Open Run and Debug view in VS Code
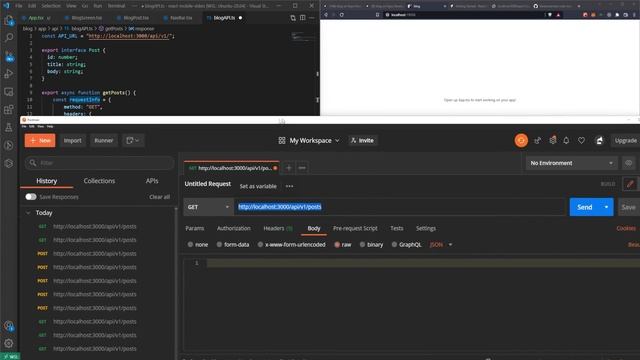This screenshot has width=640, height=360. point(9,74)
